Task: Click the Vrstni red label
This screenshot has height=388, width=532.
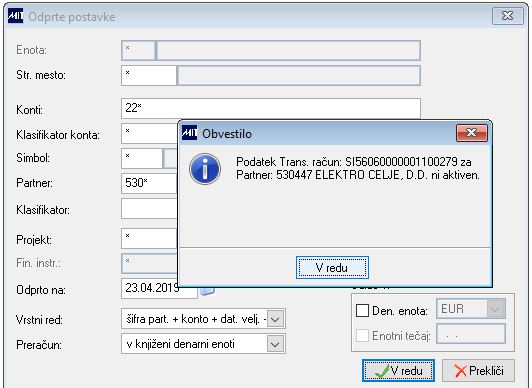Action: click(39, 320)
